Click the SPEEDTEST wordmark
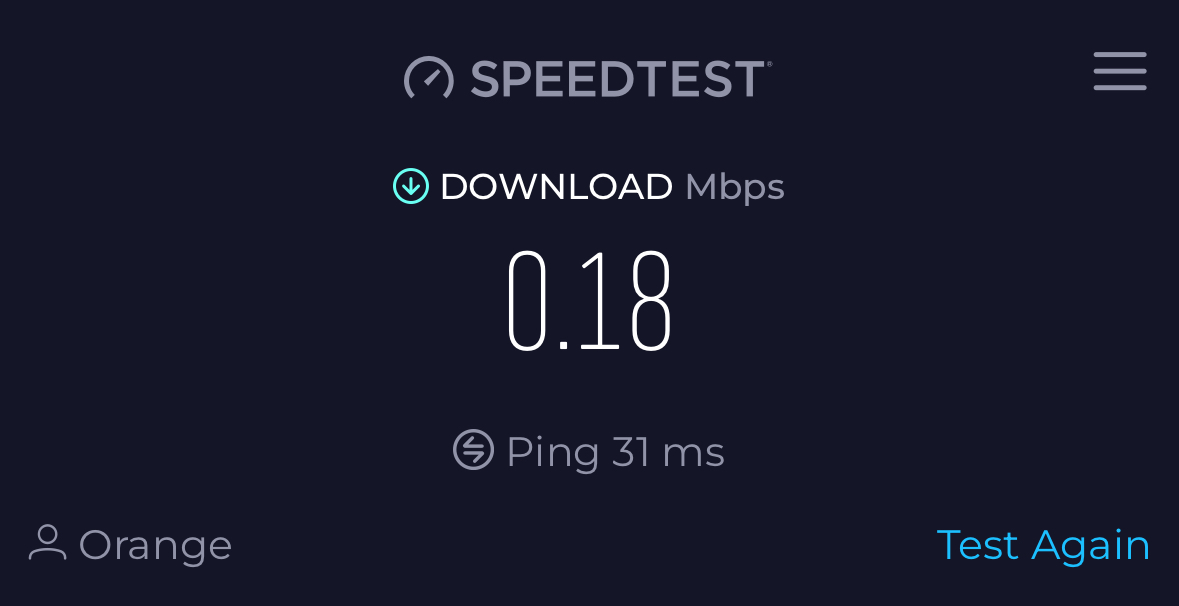The height and width of the screenshot is (606, 1179). [x=617, y=79]
